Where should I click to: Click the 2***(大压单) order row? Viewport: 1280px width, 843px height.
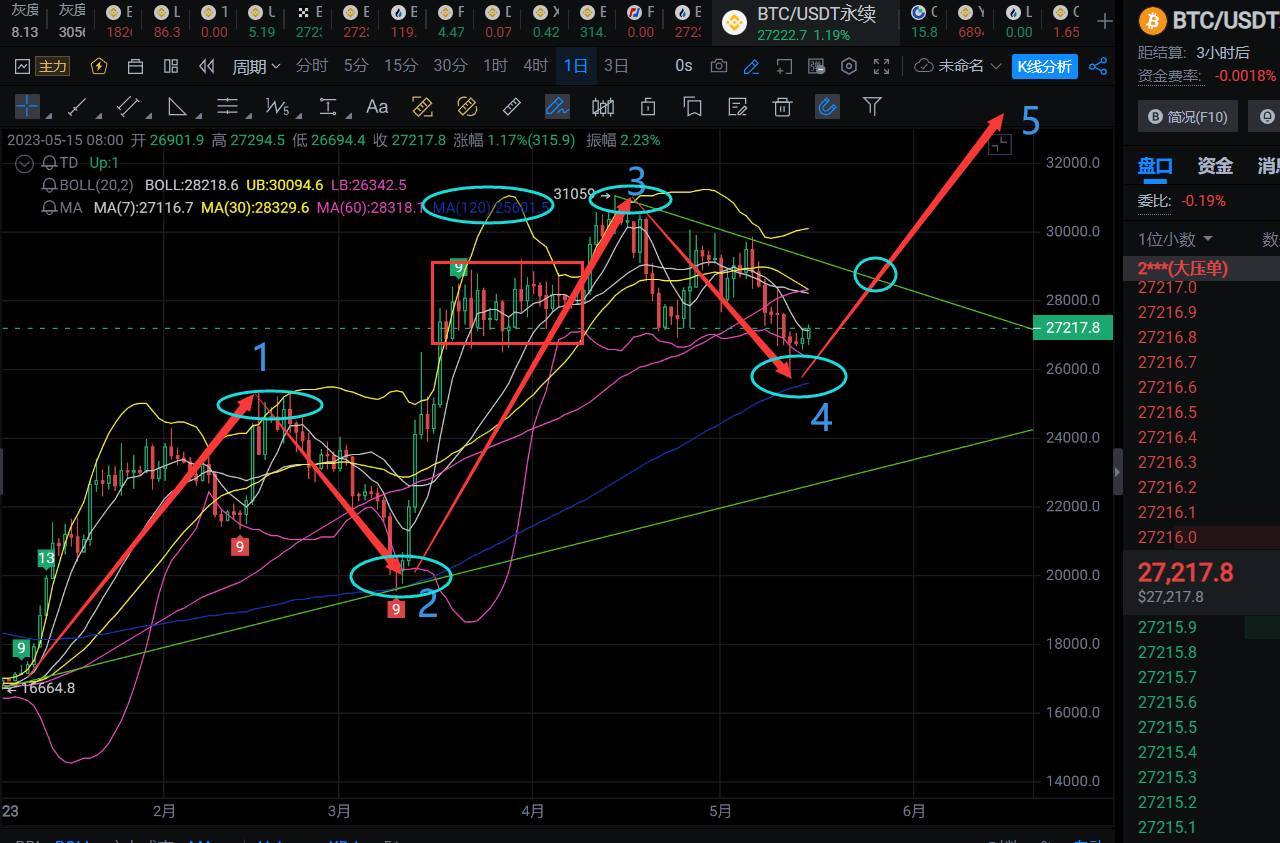[1200, 268]
